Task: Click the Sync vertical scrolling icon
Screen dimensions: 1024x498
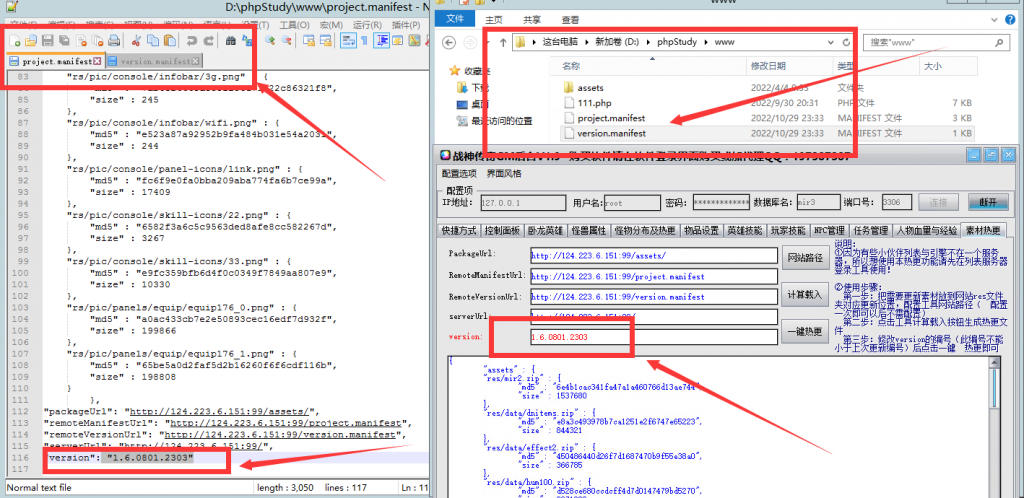Action: (x=309, y=40)
